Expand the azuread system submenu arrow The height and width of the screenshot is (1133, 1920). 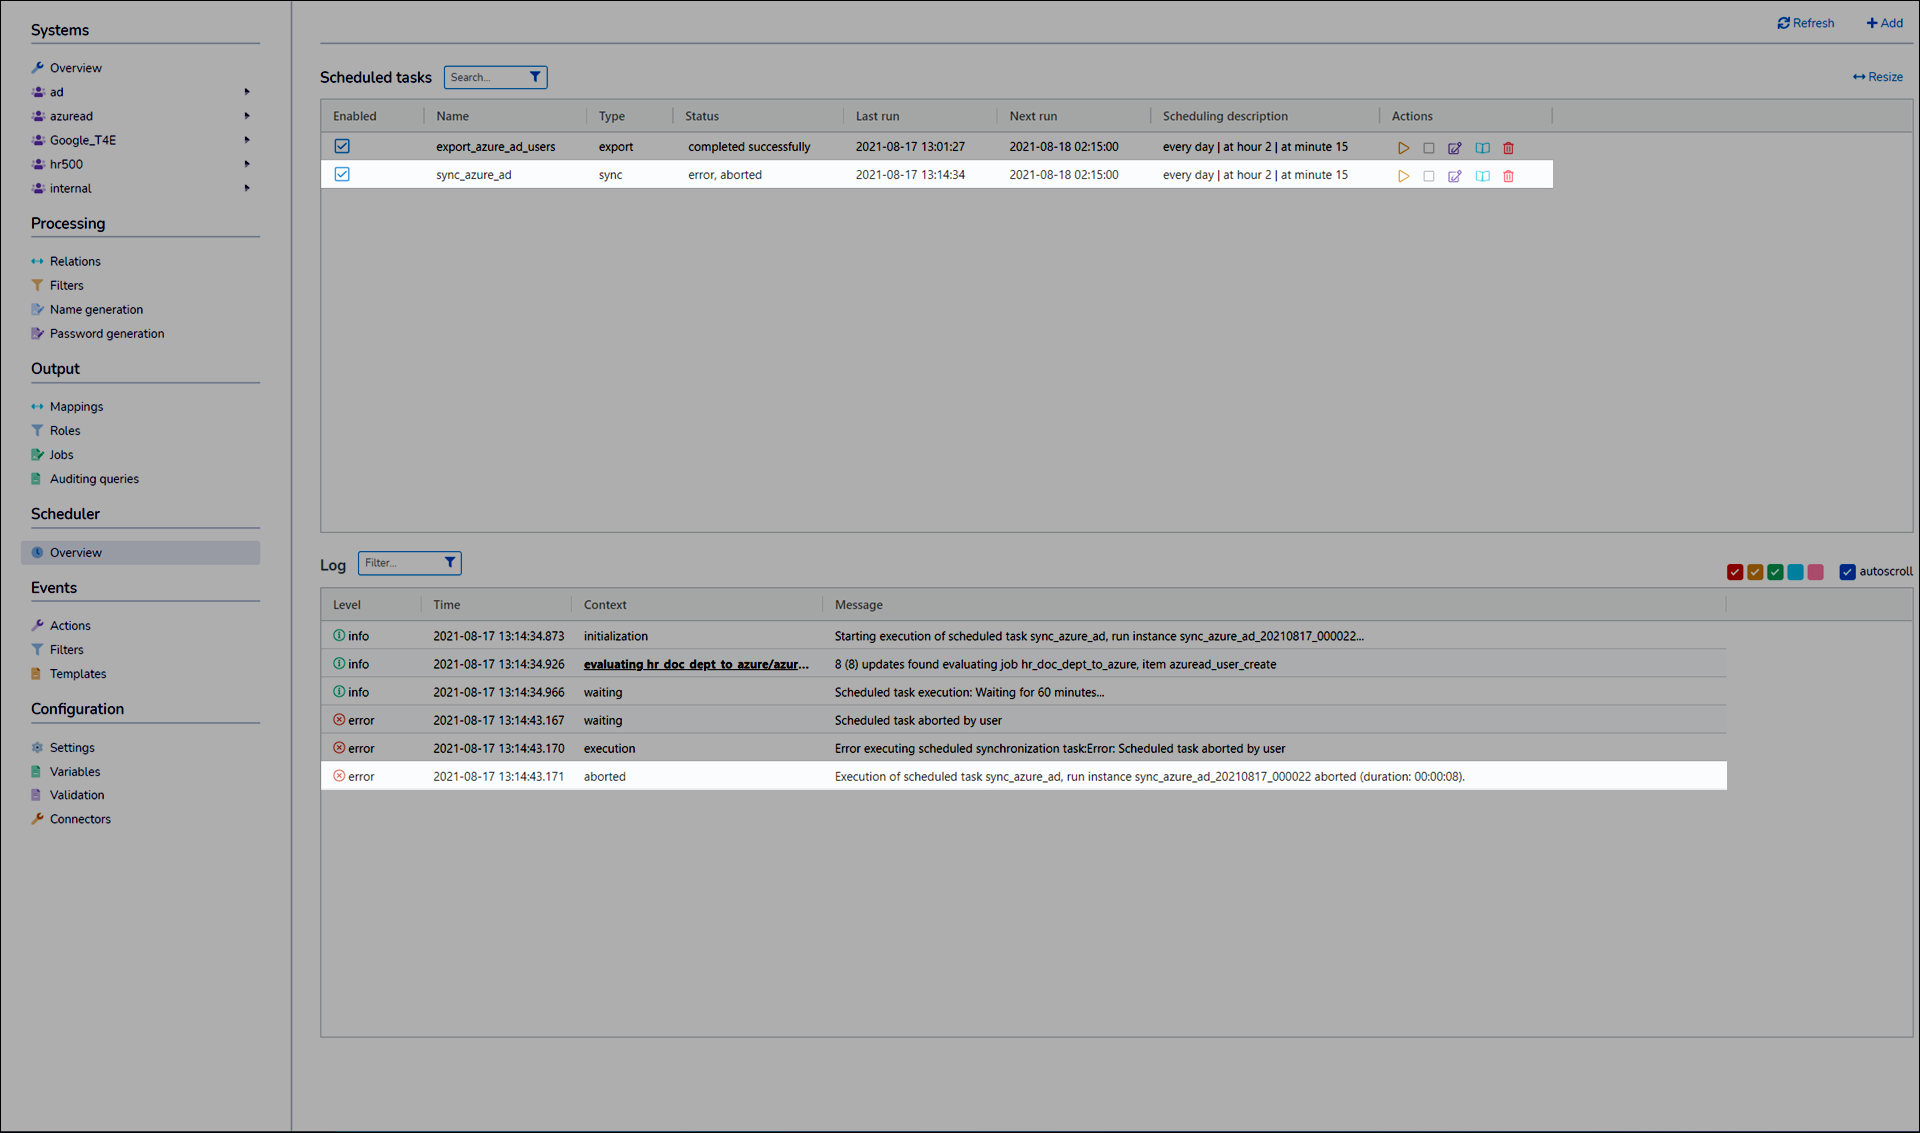point(247,116)
